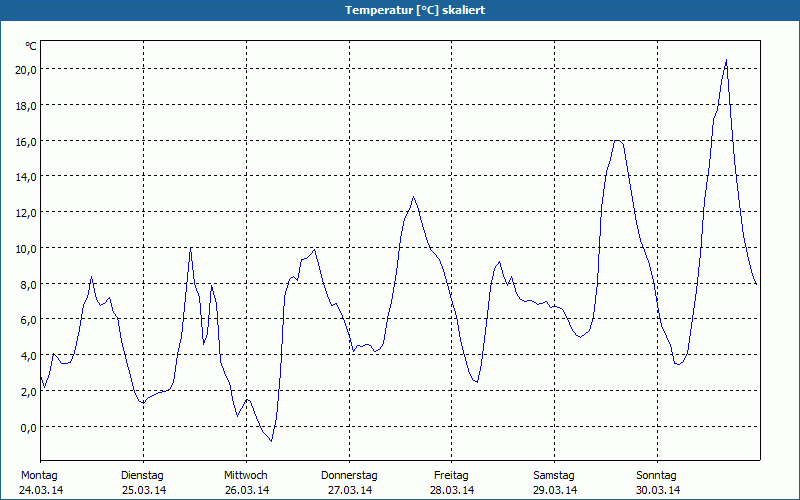The height and width of the screenshot is (500, 800).
Task: Click the 0,0 axis label
Action: coord(28,427)
